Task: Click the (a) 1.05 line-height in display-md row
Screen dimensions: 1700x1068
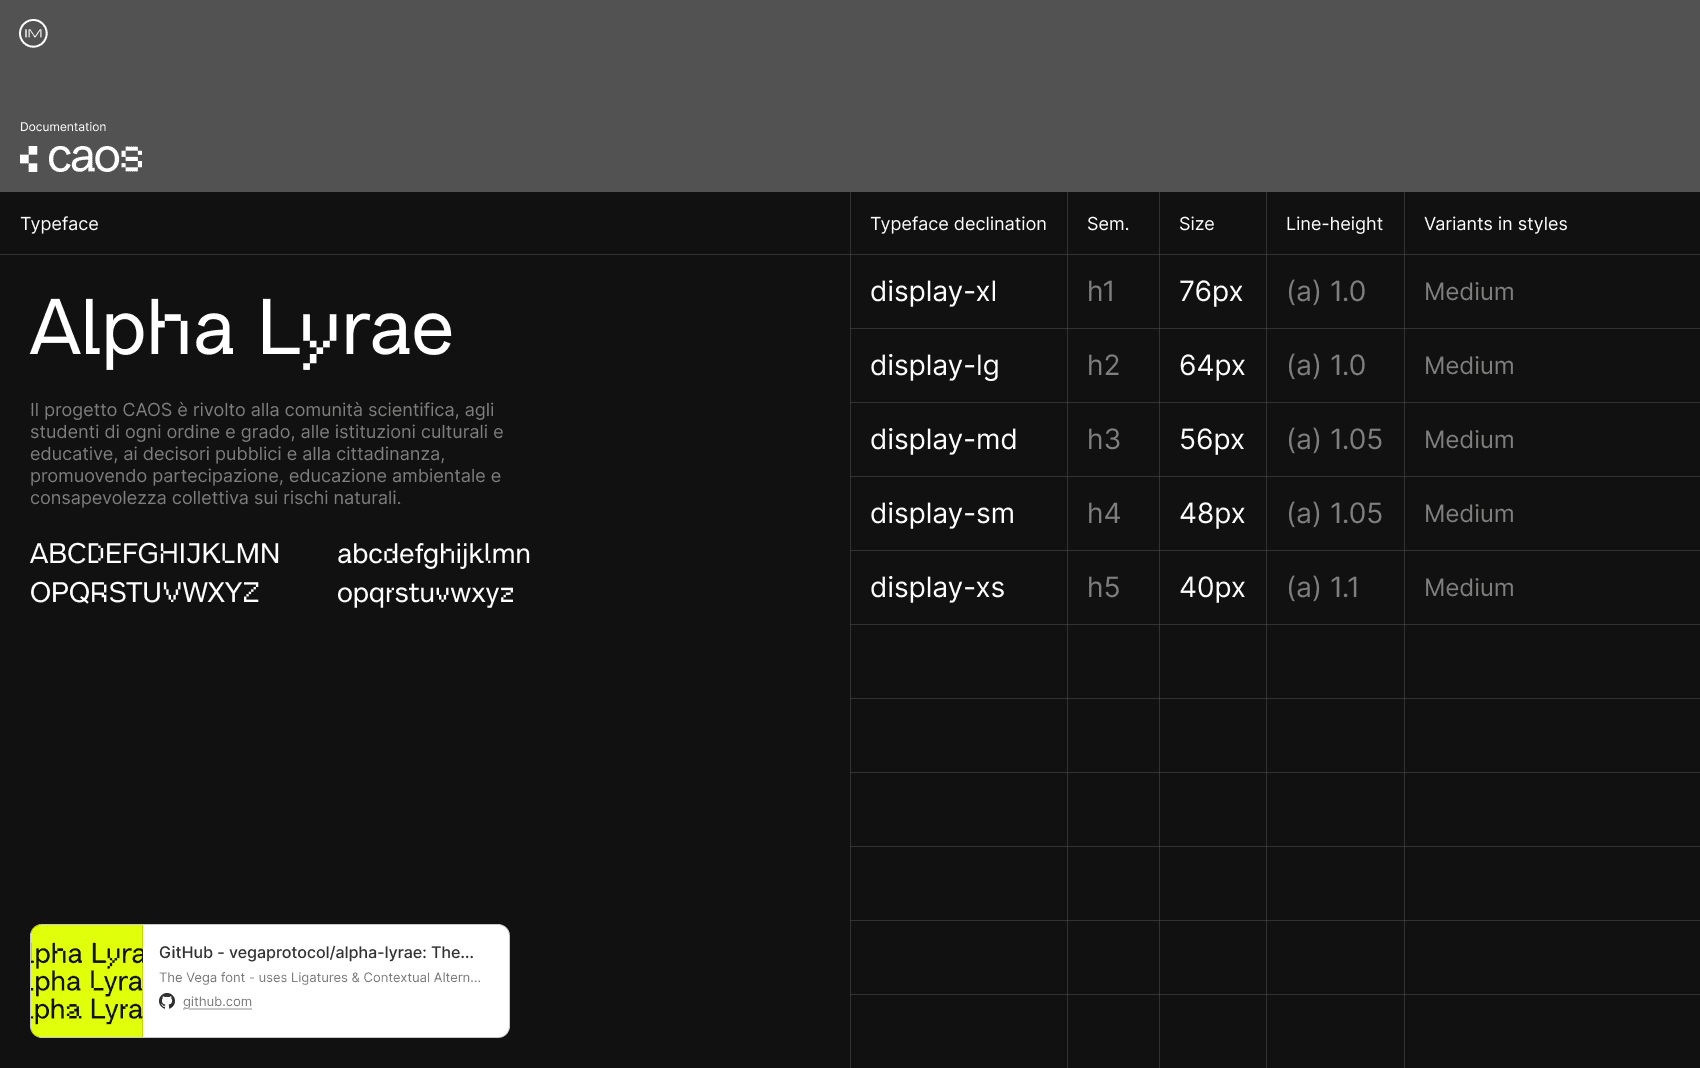Action: pyautogui.click(x=1334, y=439)
